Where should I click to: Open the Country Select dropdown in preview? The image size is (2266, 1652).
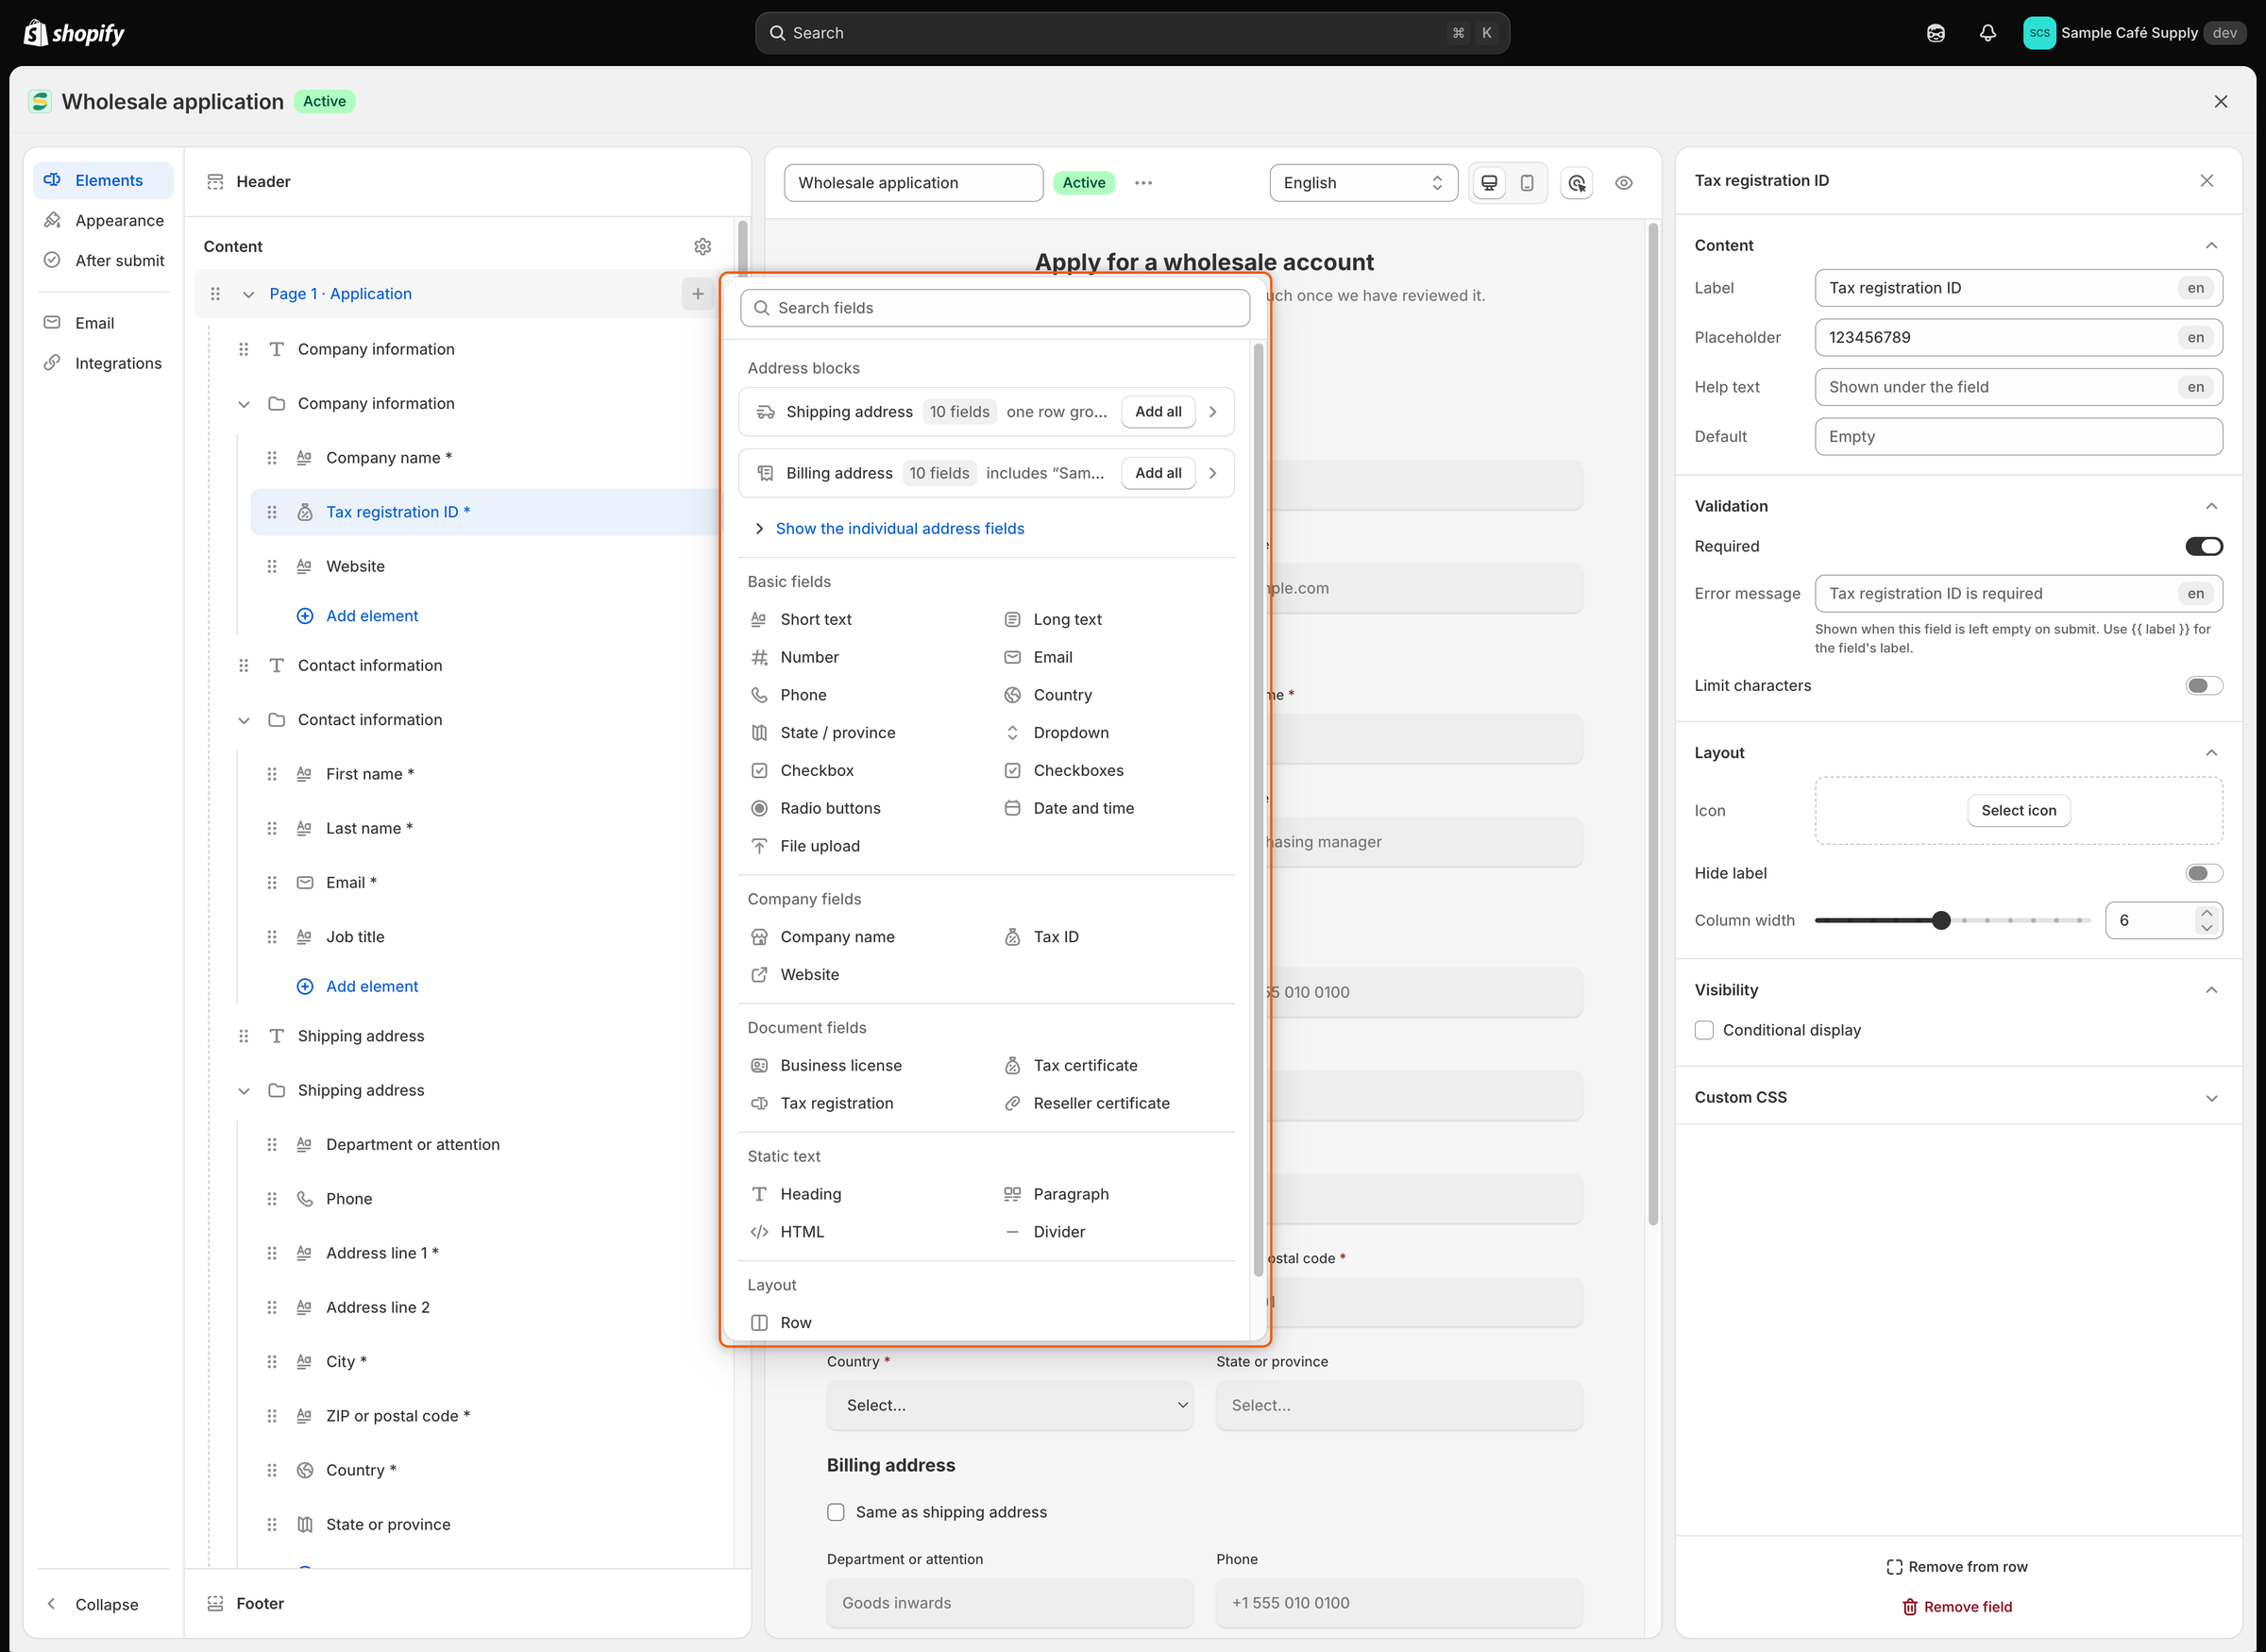(x=1010, y=1405)
